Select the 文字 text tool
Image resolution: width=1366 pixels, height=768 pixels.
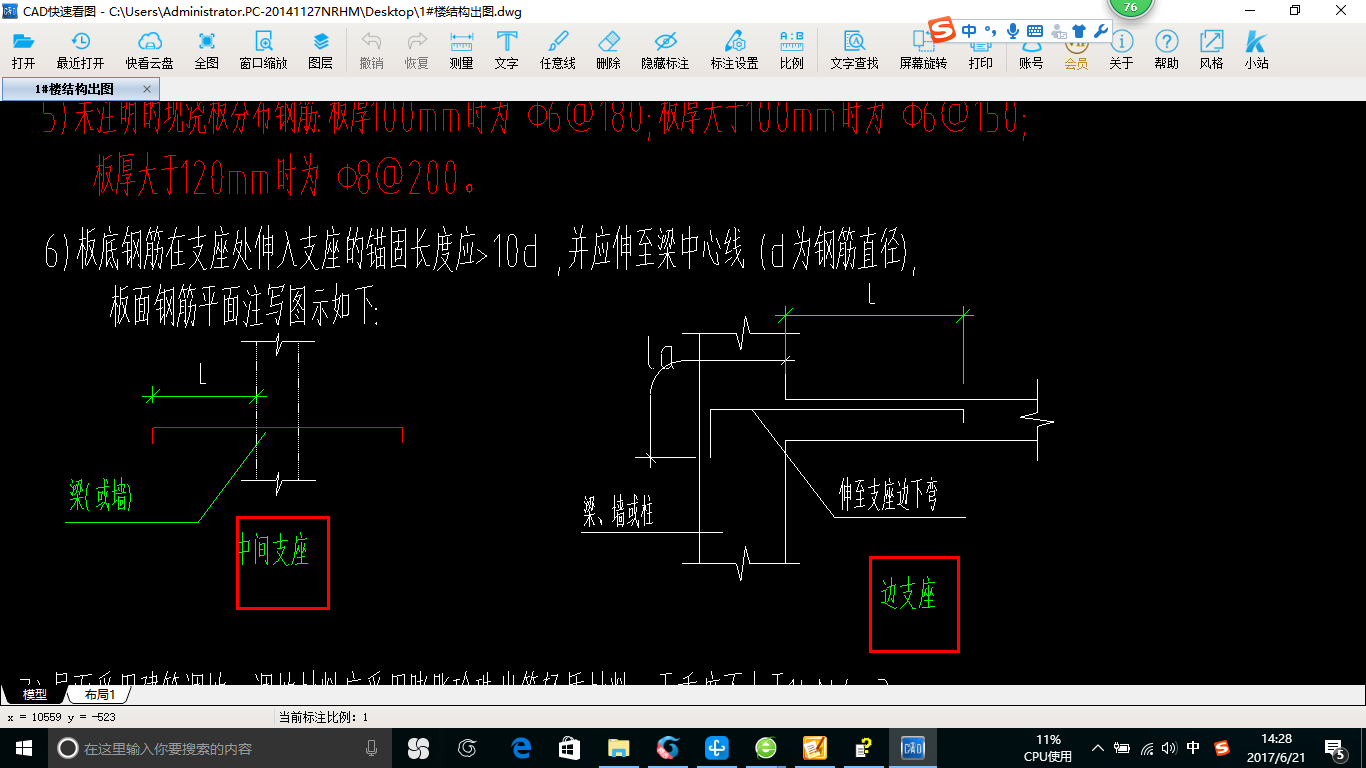pyautogui.click(x=506, y=48)
